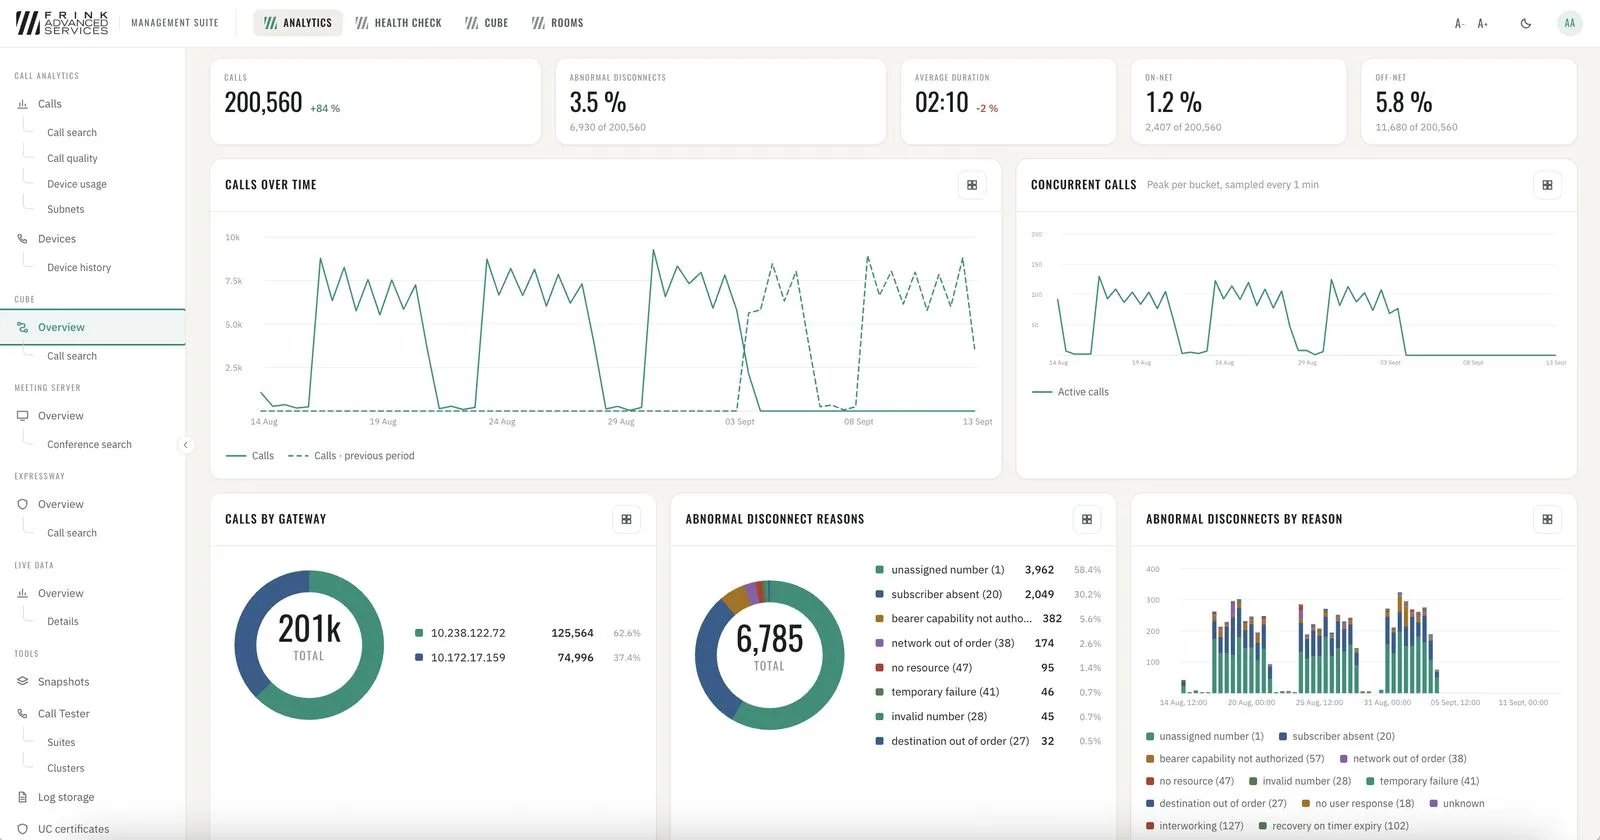1600x840 pixels.
Task: Open Calls By Gateway panel options icon
Action: (626, 519)
